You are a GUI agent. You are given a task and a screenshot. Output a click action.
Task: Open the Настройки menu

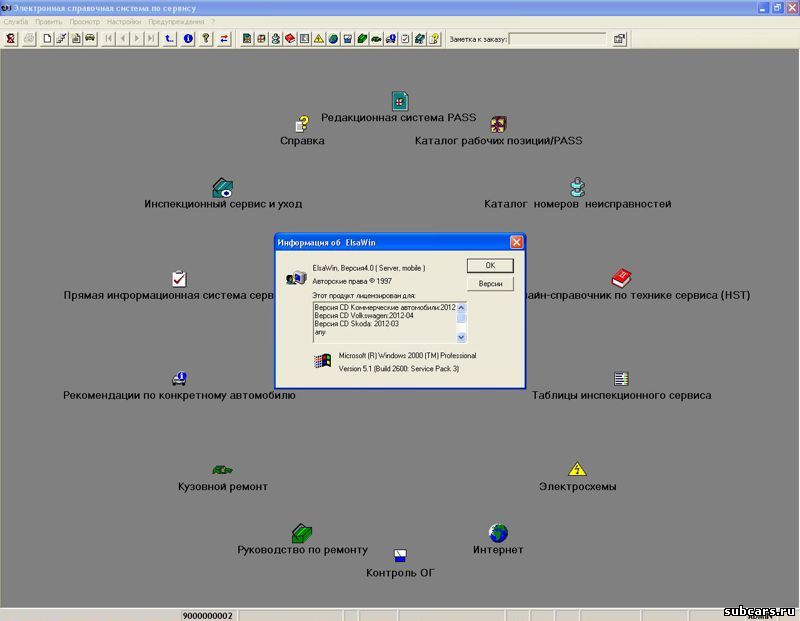click(124, 22)
